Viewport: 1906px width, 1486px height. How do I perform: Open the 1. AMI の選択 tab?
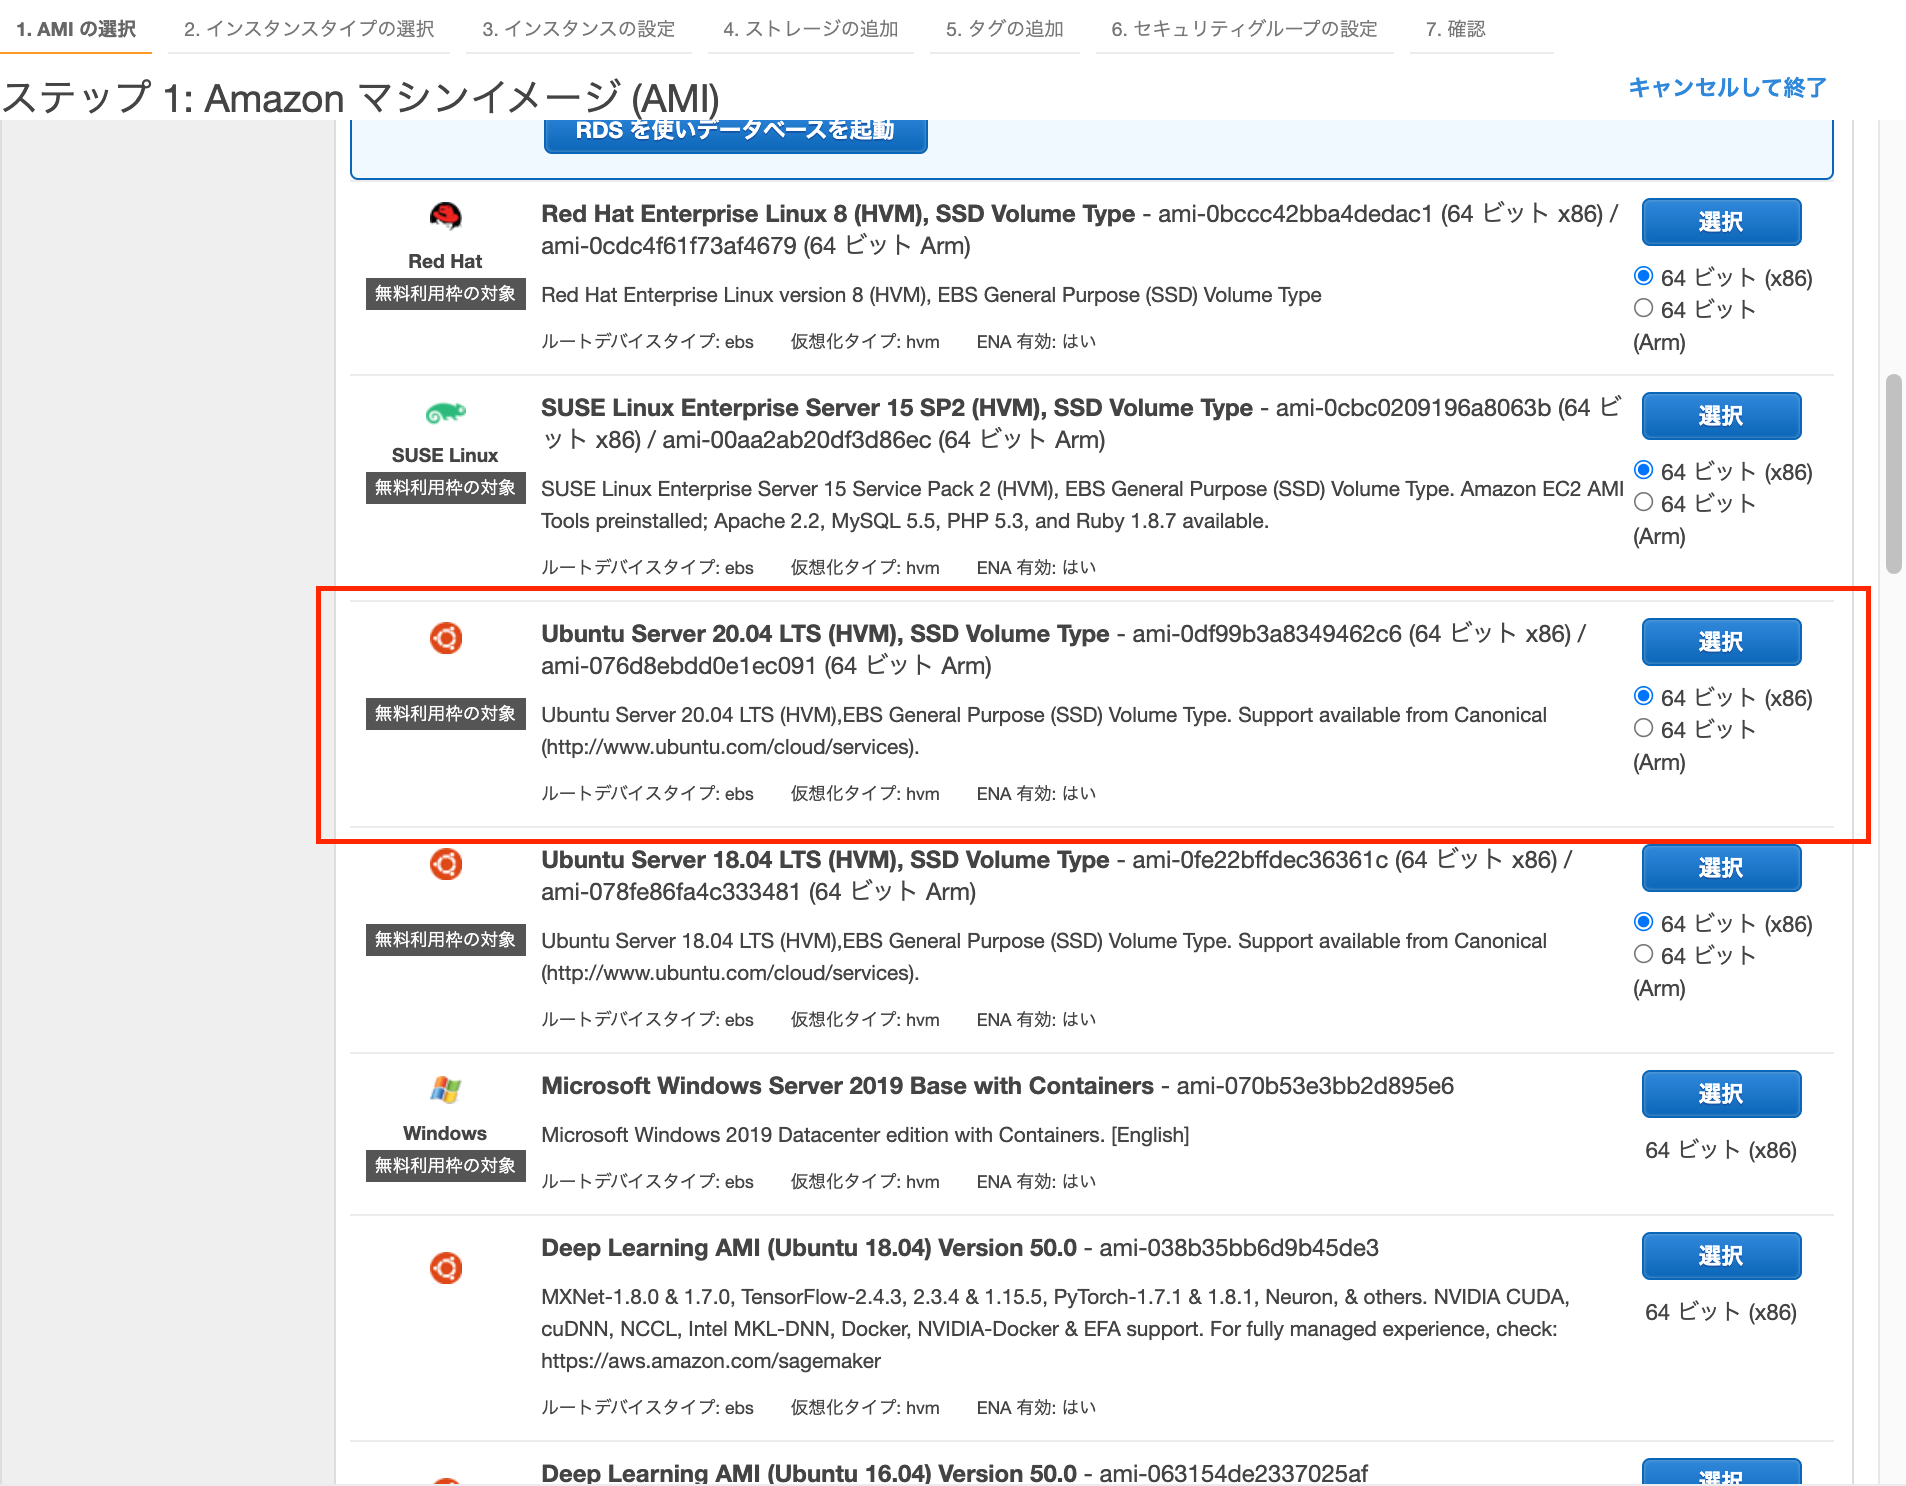coord(76,29)
